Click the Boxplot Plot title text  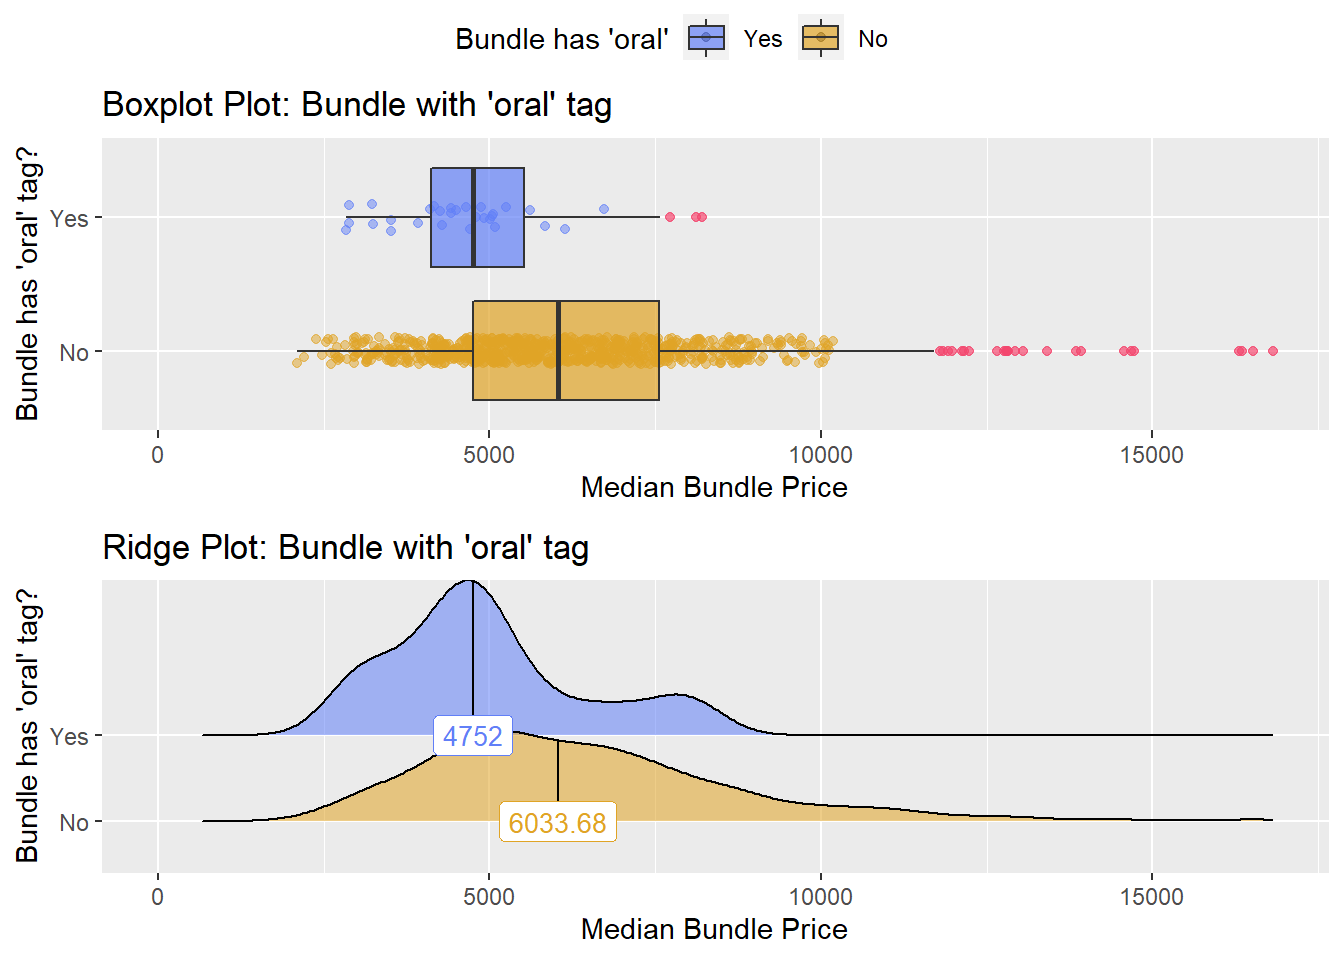point(357,104)
